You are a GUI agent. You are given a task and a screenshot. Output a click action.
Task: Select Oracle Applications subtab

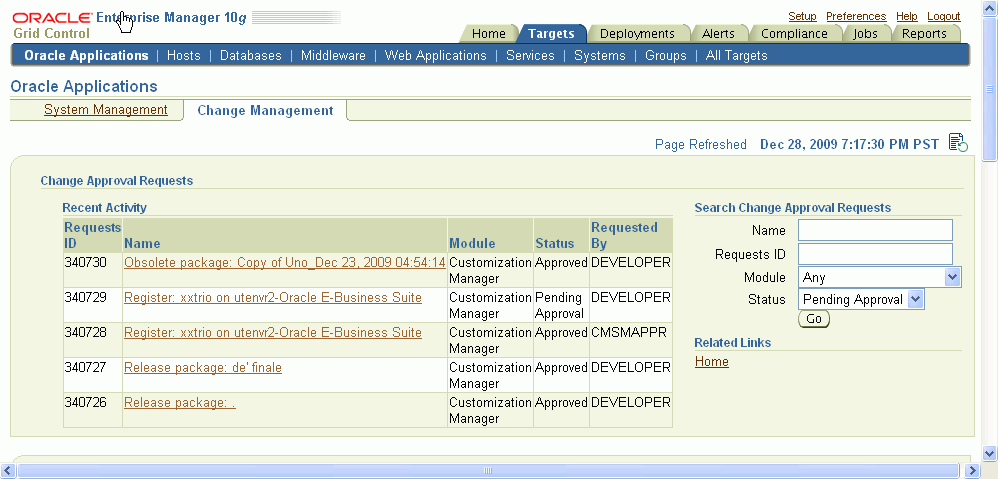(x=86, y=55)
